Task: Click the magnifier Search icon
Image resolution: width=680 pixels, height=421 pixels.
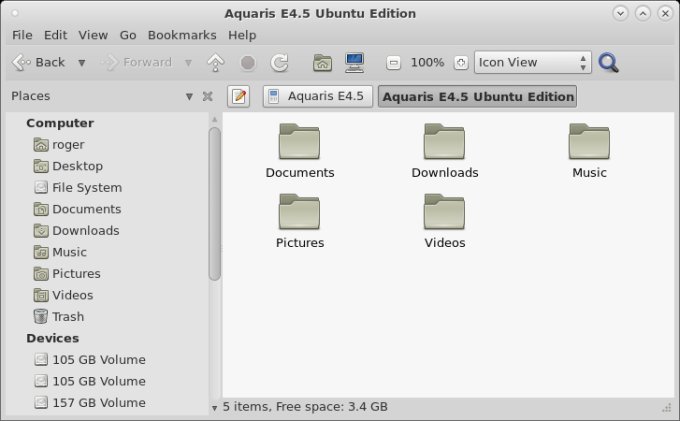Action: 608,63
